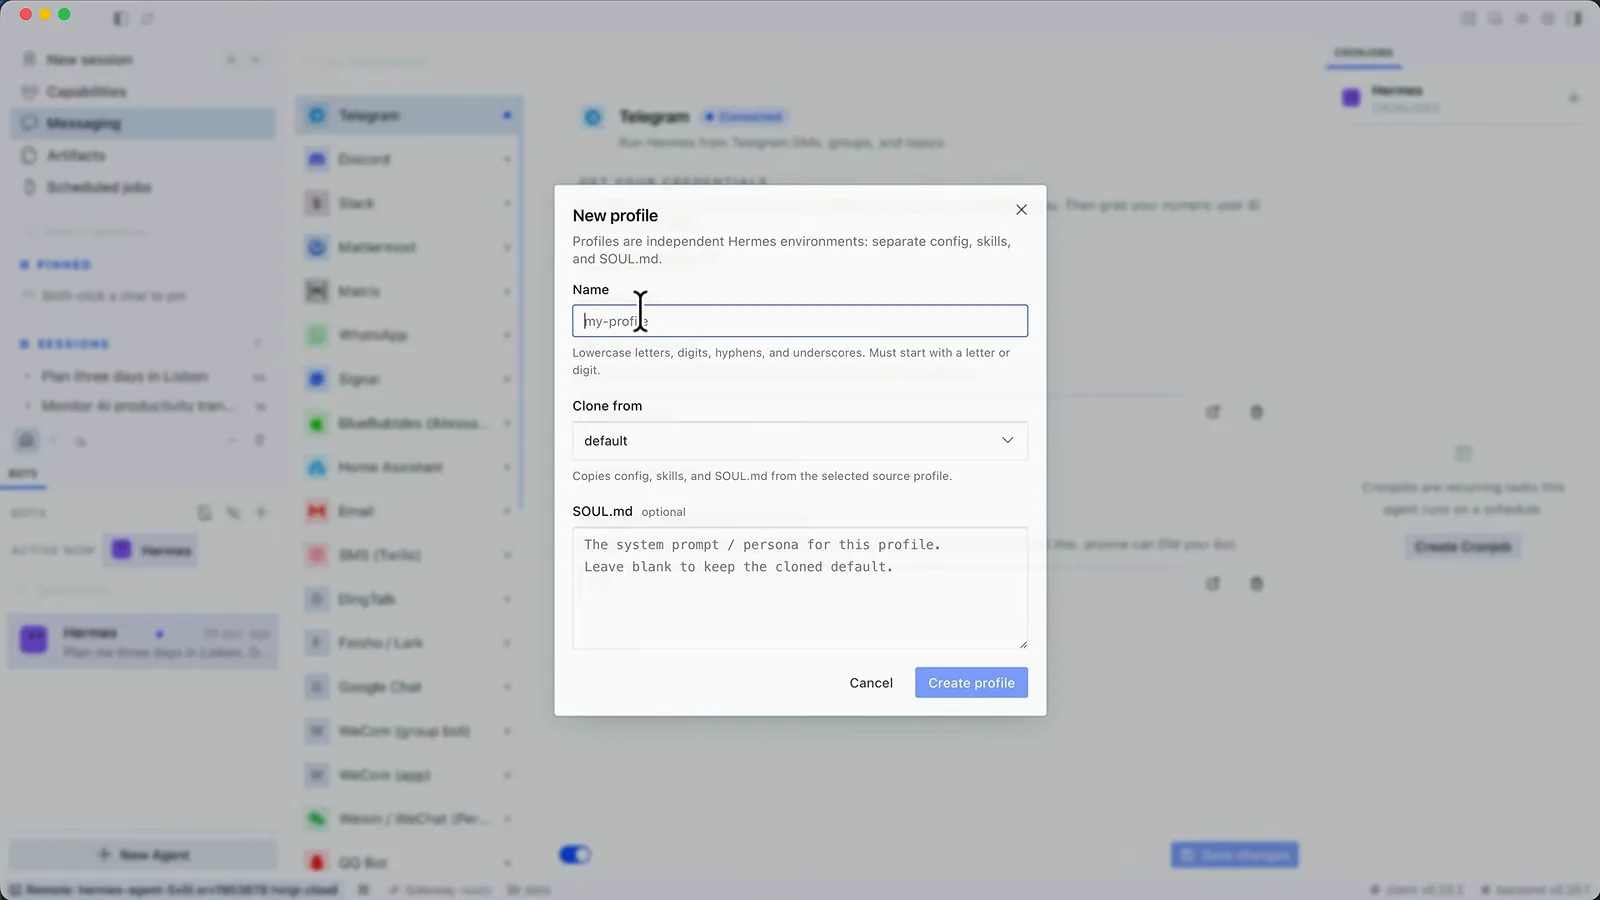Select Signal in the platform list
The width and height of the screenshot is (1600, 900).
[x=409, y=379]
